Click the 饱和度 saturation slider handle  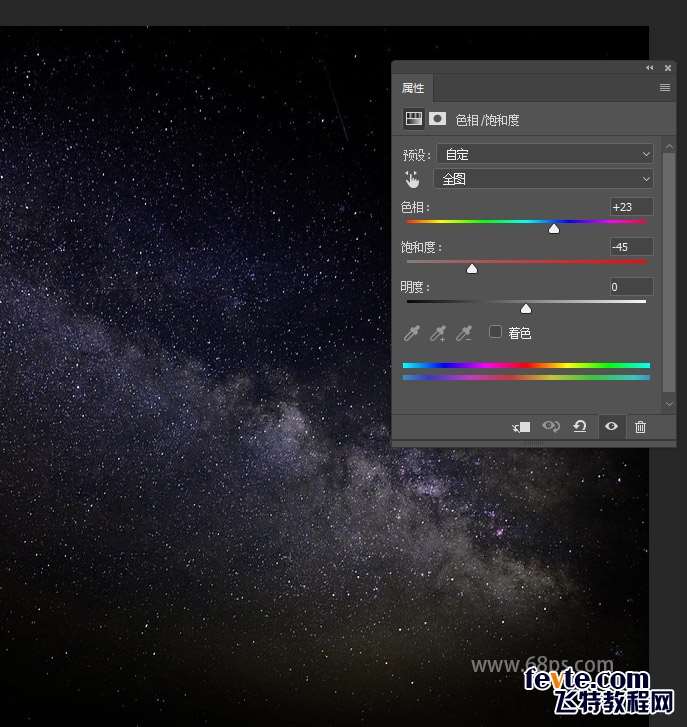472,268
